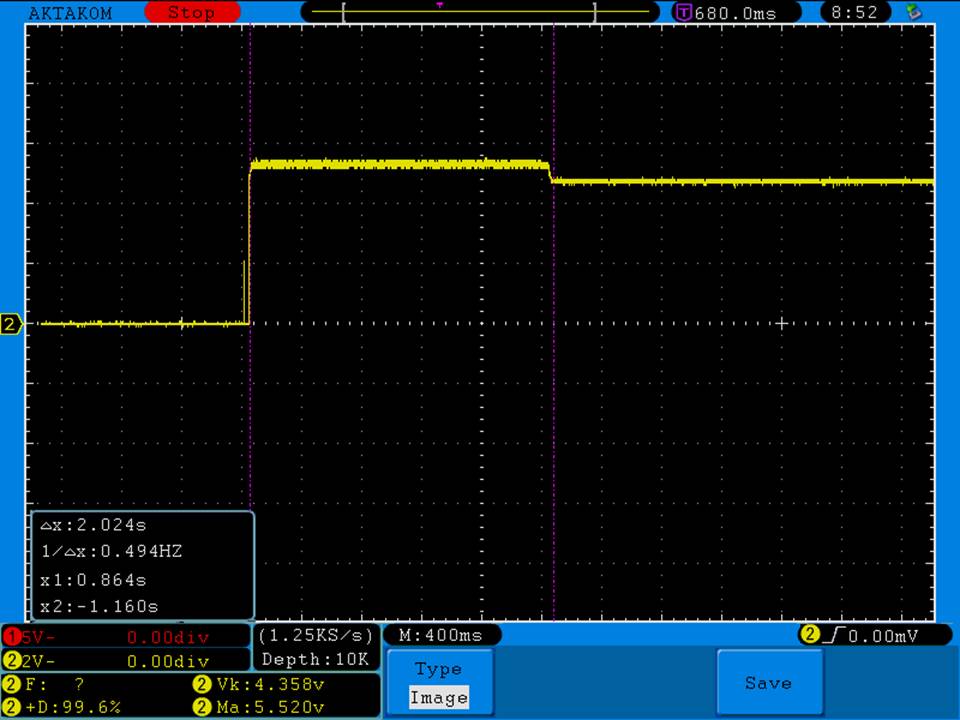Click the red Stop status indicator
960x720 pixels.
(x=192, y=13)
